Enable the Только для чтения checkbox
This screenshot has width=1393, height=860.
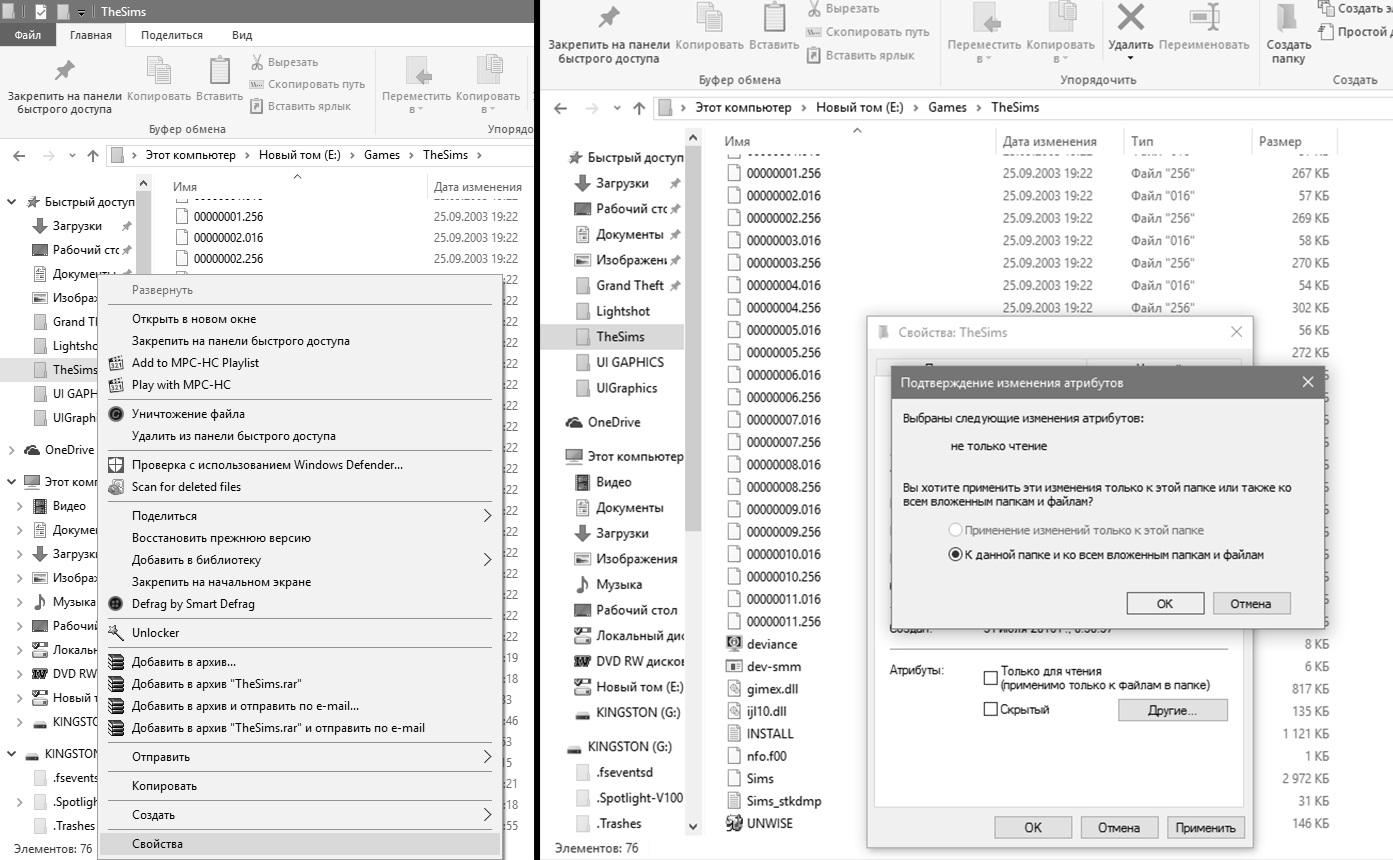[991, 678]
